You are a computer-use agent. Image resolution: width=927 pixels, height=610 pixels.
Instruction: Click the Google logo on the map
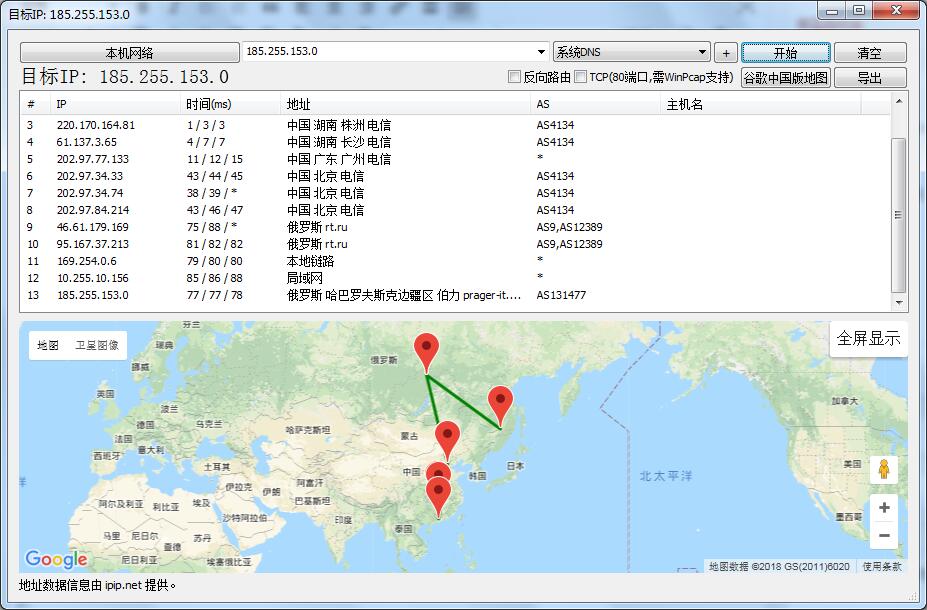[56, 559]
